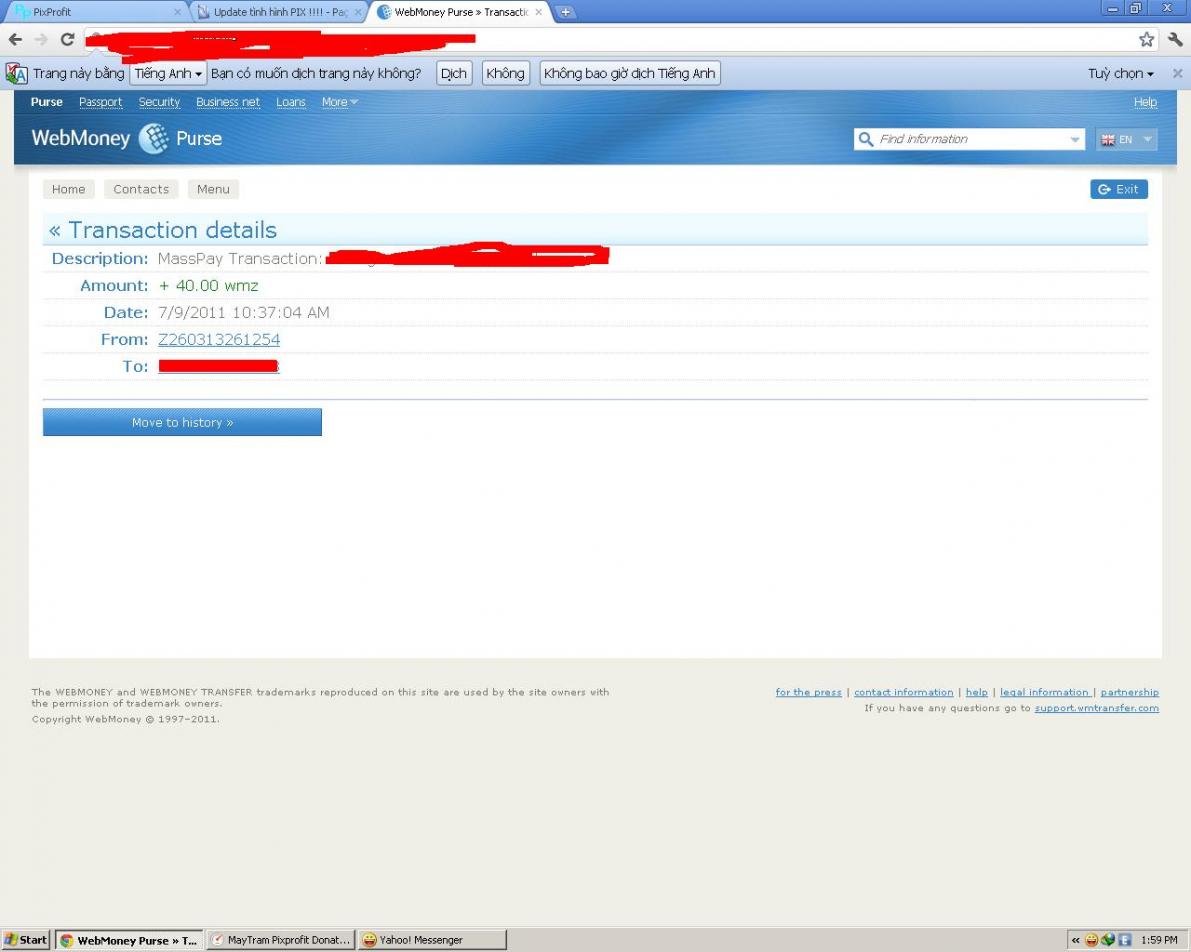This screenshot has height=952, width=1191.
Task: Open a new tab with the plus button
Action: [565, 12]
